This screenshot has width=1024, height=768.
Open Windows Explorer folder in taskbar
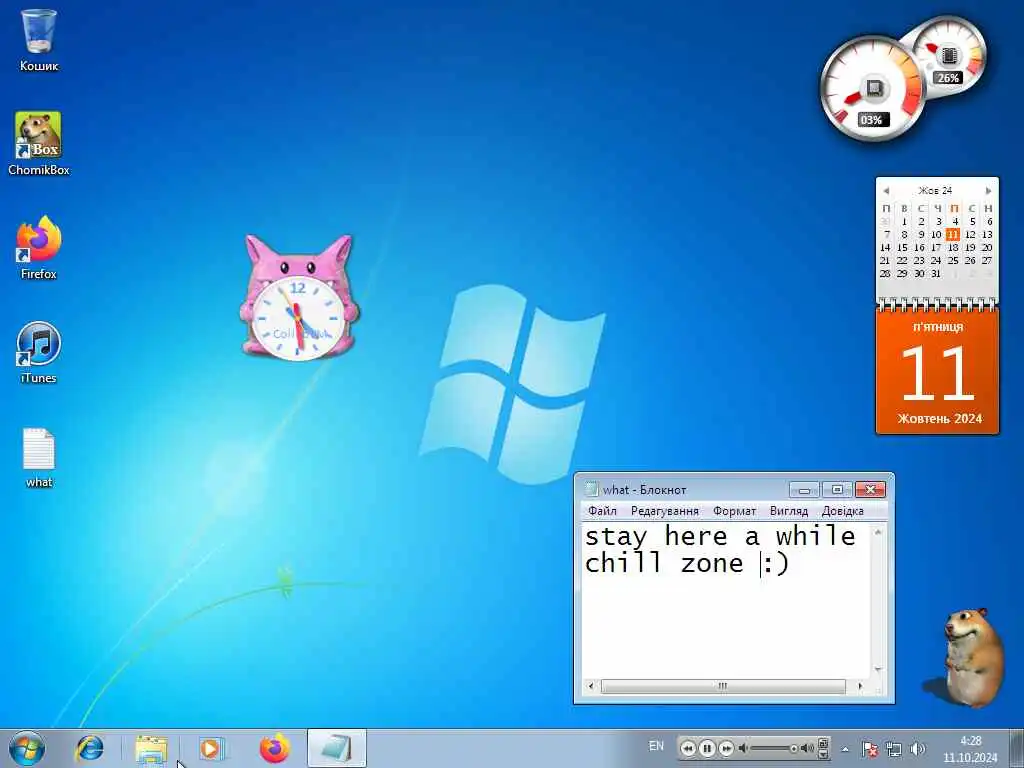tap(151, 748)
